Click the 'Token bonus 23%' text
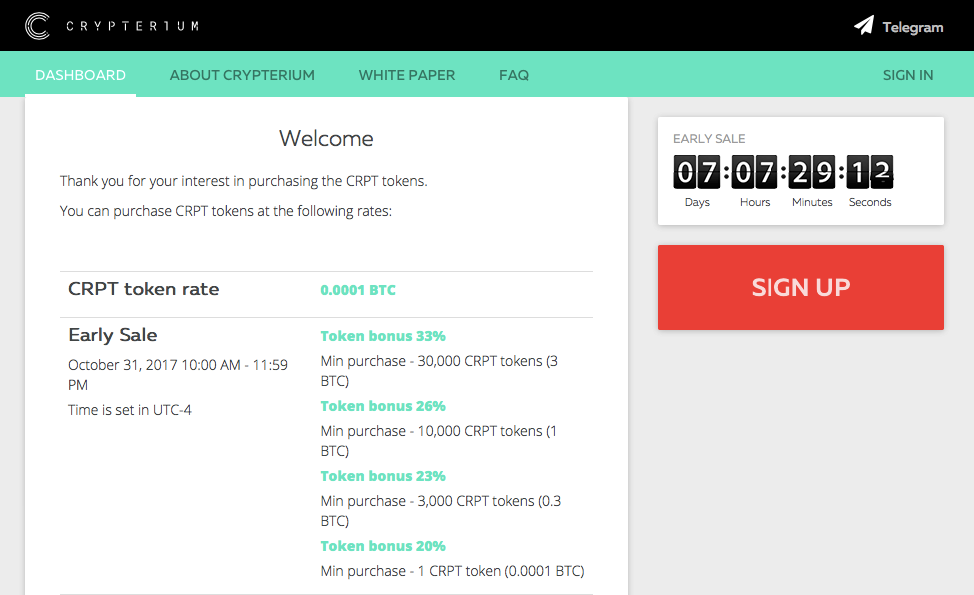 point(383,476)
